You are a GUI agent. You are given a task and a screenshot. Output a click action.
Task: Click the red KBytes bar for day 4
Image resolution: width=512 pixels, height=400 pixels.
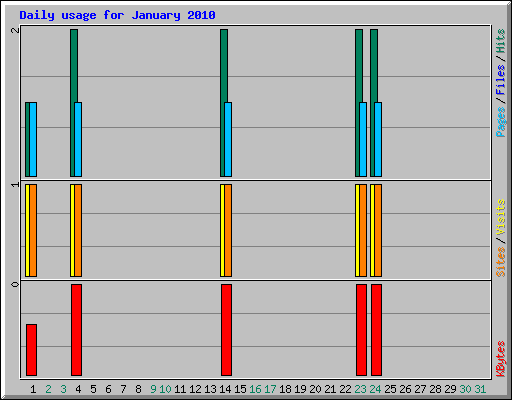[76, 330]
